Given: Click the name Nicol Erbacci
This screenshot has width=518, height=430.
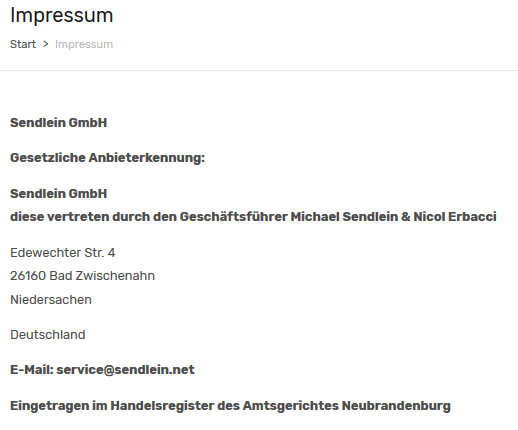Looking at the screenshot, I should click(455, 217).
